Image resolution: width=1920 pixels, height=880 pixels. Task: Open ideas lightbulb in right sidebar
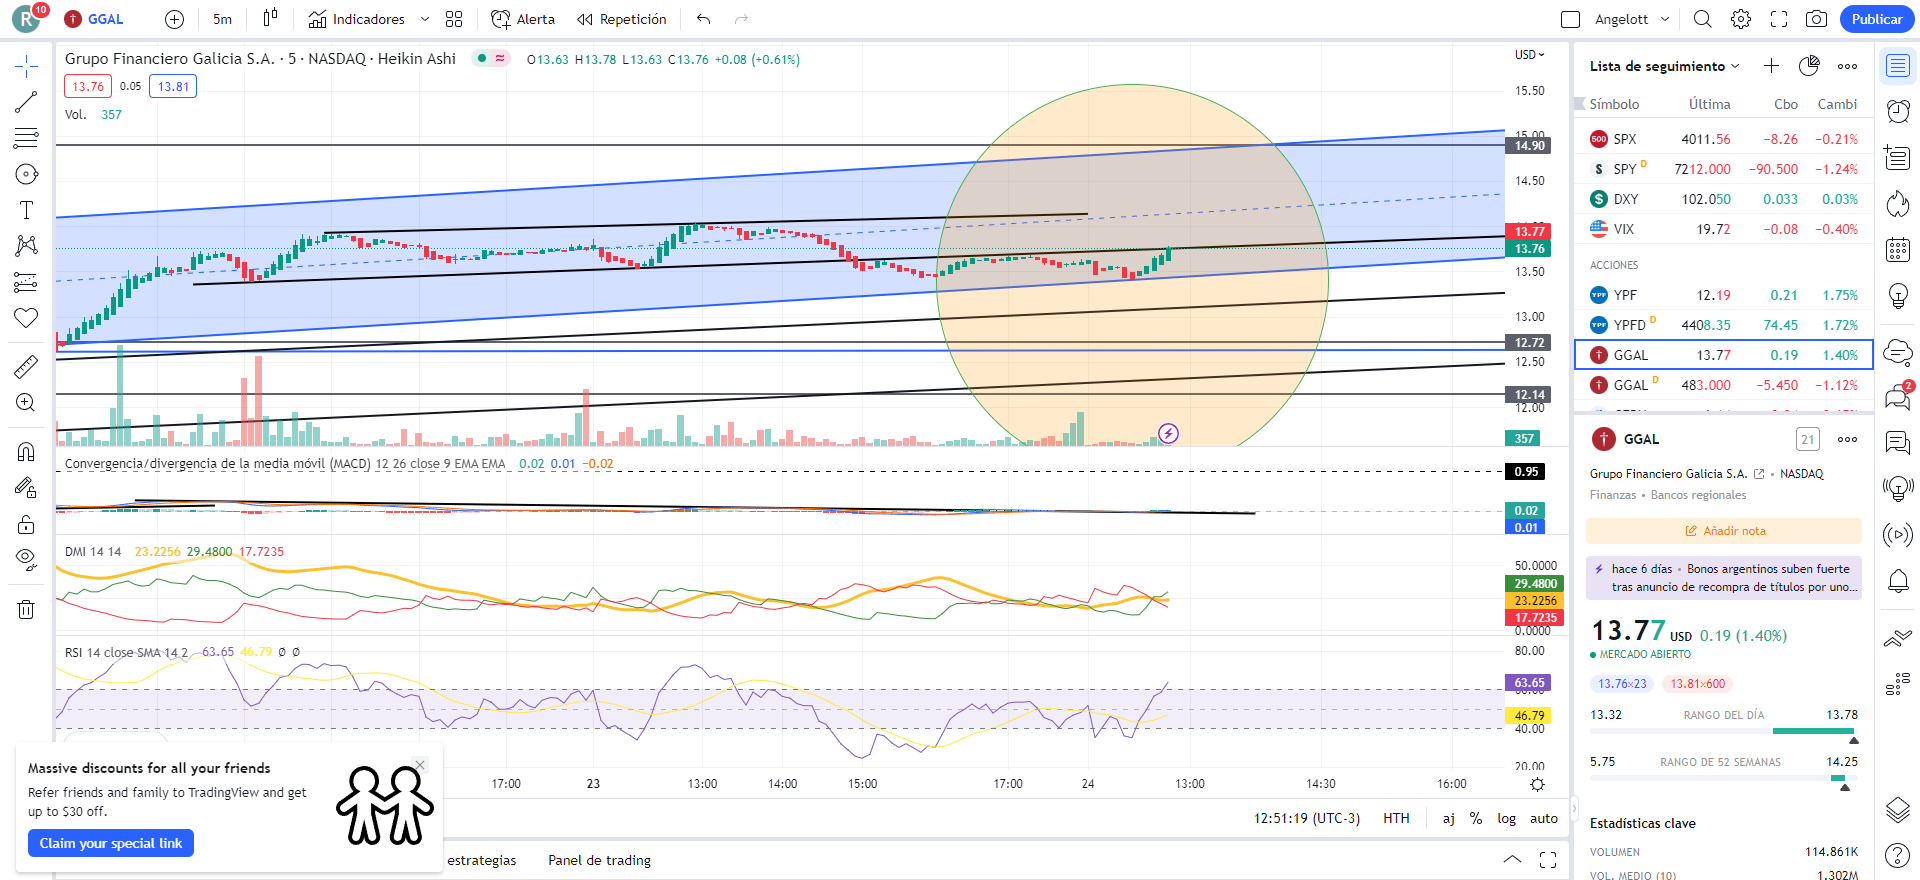coord(1898,295)
